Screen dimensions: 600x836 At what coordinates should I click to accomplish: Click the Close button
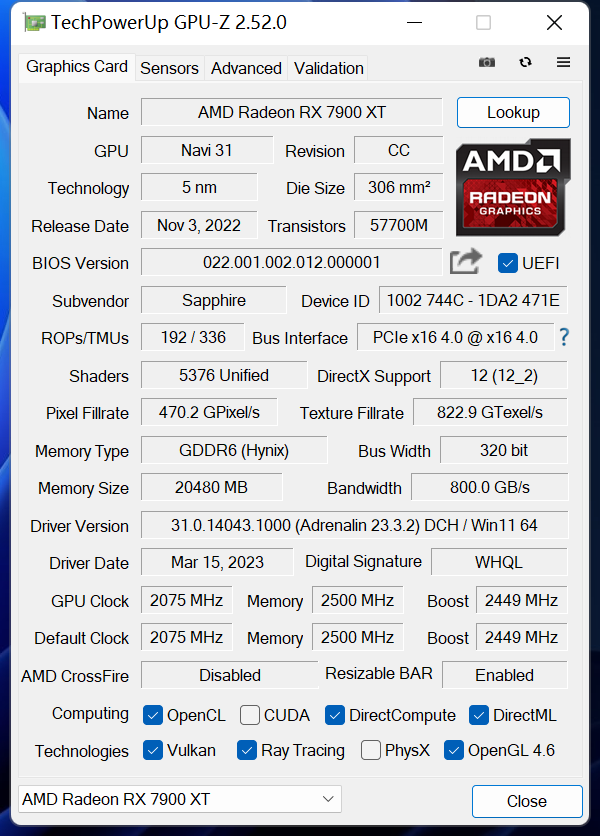(526, 801)
